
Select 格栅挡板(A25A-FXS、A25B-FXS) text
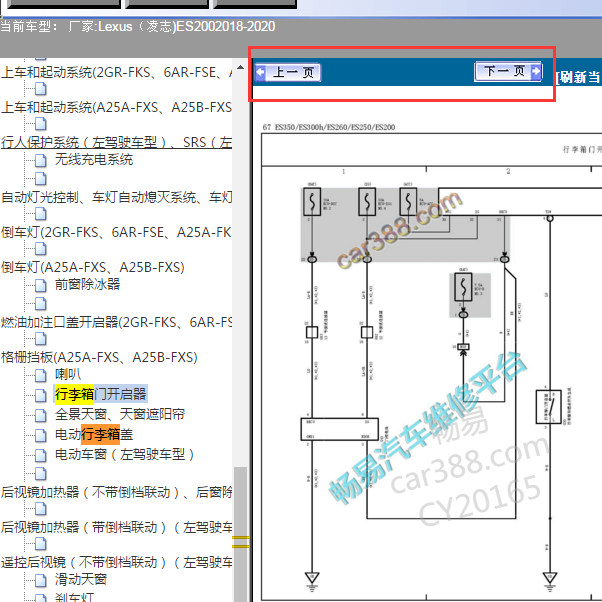(99, 357)
